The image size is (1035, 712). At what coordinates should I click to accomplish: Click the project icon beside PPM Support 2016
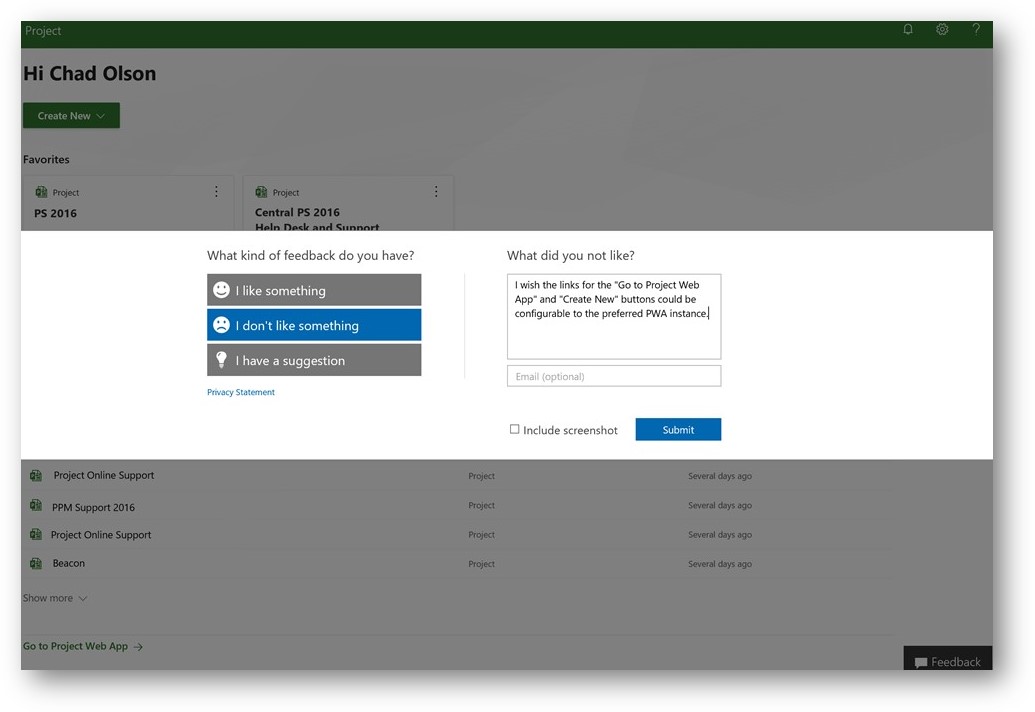tap(36, 505)
